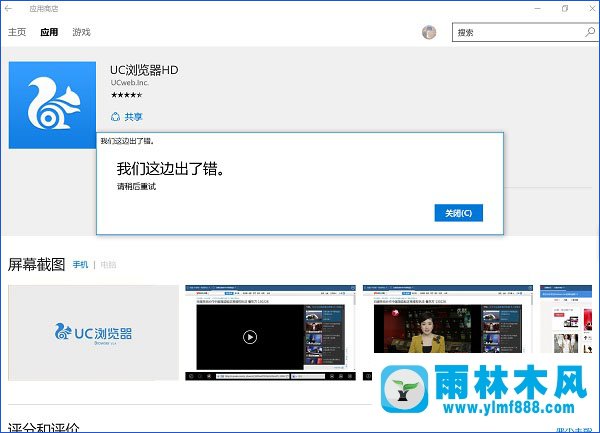The width and height of the screenshot is (600, 433).
Task: Open the UCweb.Inc. publisher name
Action: 130,83
